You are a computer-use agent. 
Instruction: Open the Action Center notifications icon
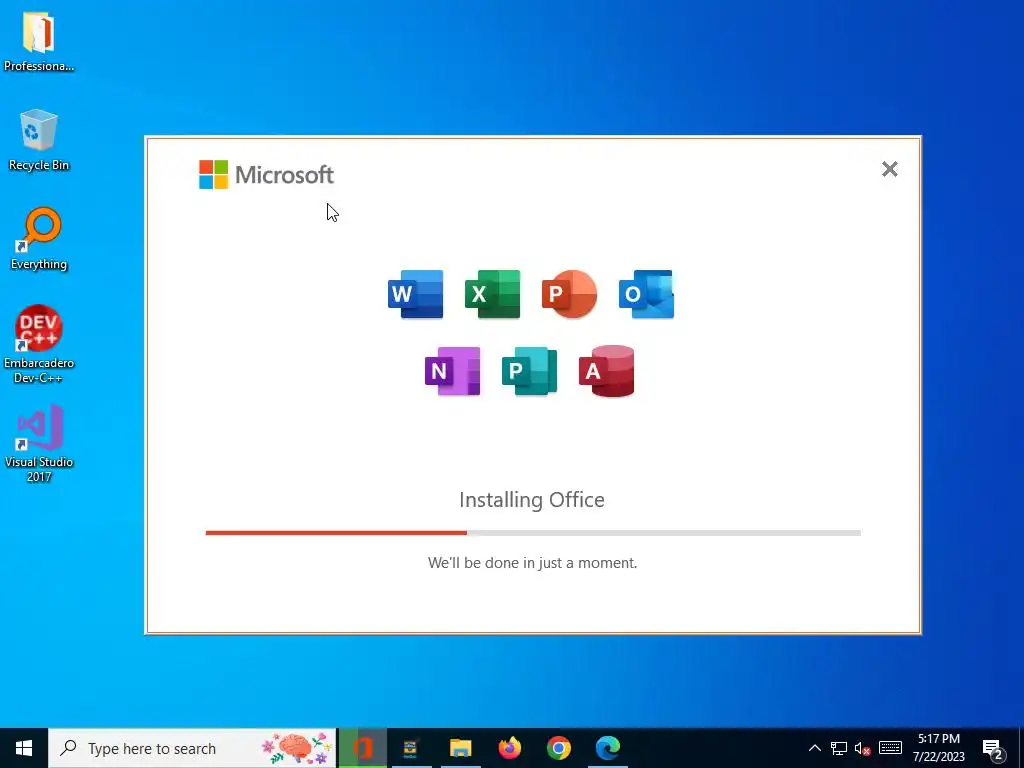coord(993,748)
